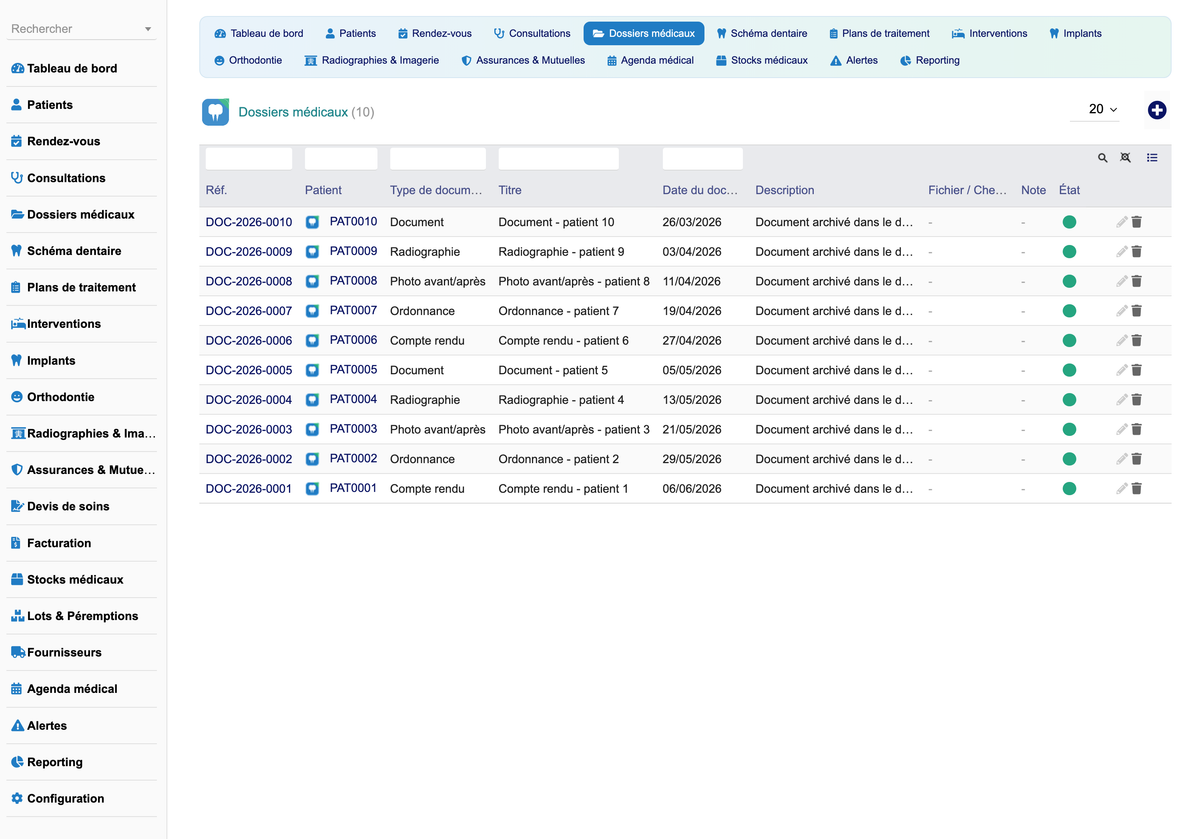Screen dimensions: 1200x839
Task: Open patient link PAT0001
Action: [x=354, y=488]
